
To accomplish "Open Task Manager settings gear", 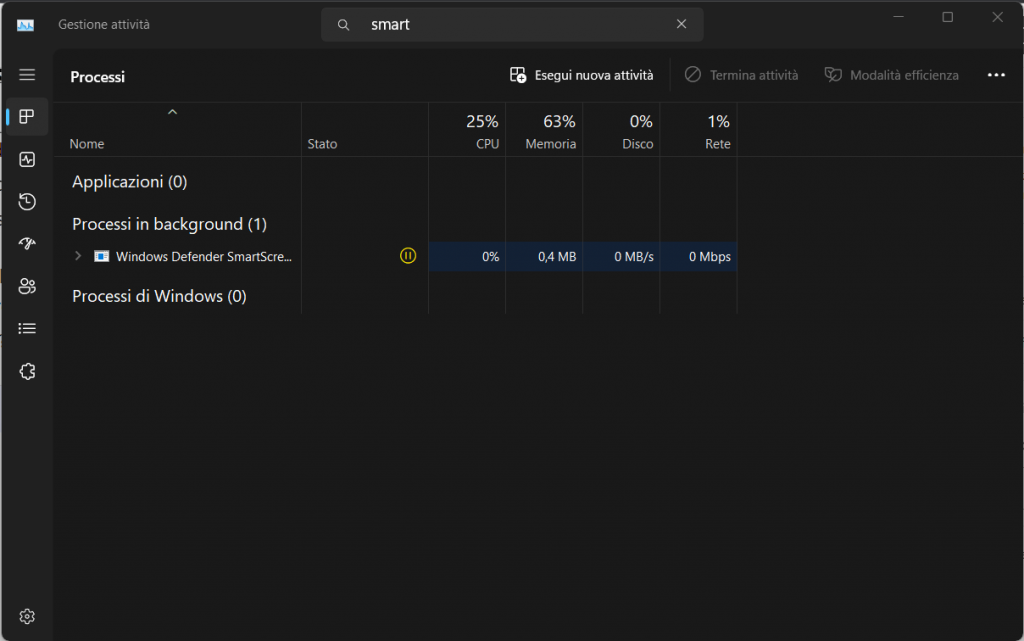I will pyautogui.click(x=27, y=616).
